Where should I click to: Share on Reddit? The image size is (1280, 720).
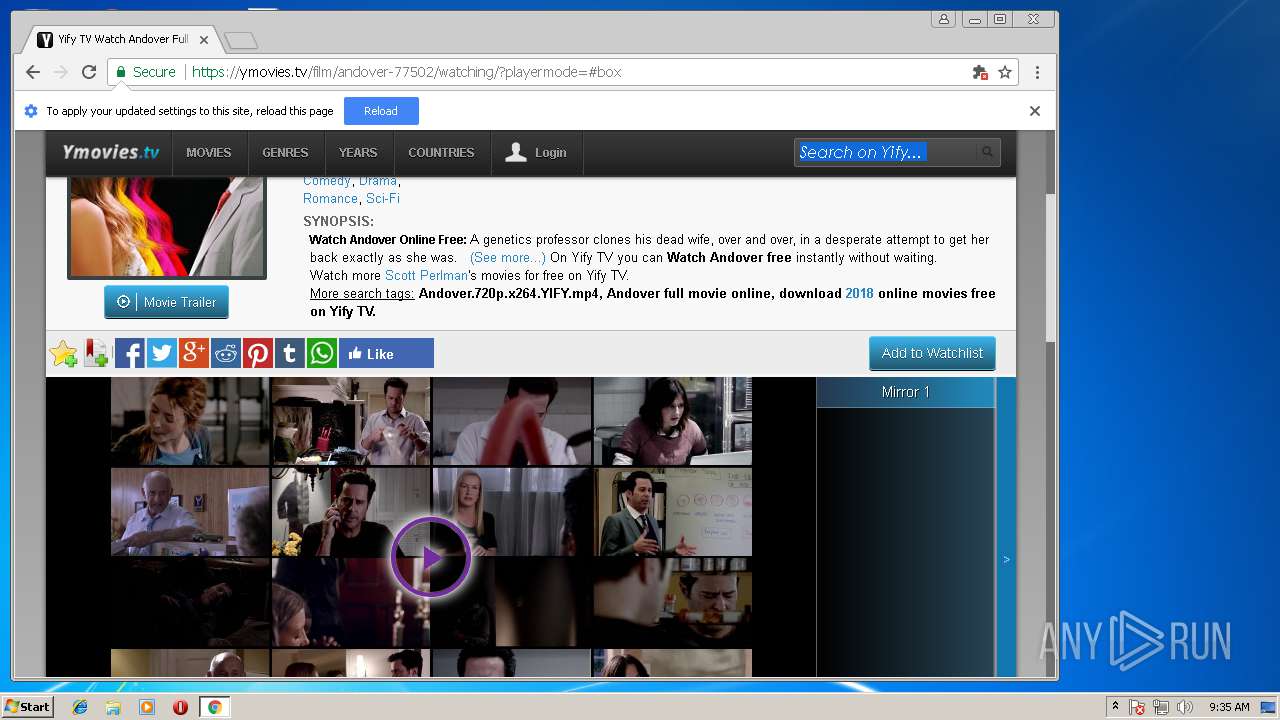225,353
